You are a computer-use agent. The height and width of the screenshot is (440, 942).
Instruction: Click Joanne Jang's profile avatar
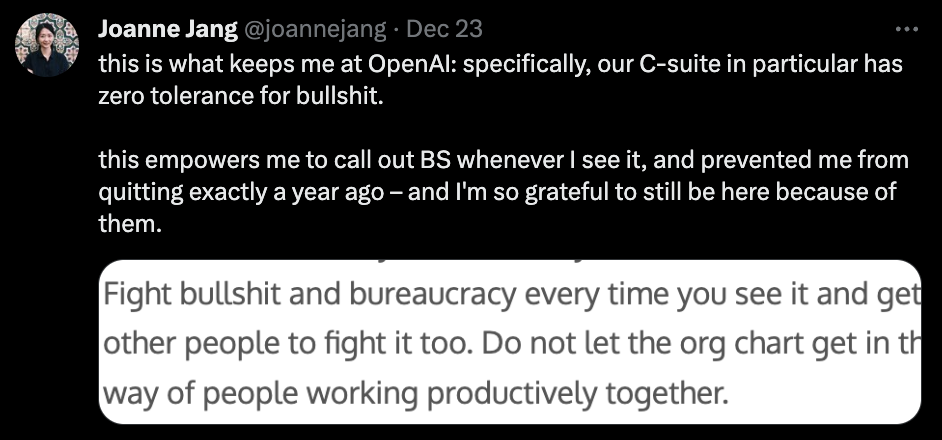click(47, 45)
